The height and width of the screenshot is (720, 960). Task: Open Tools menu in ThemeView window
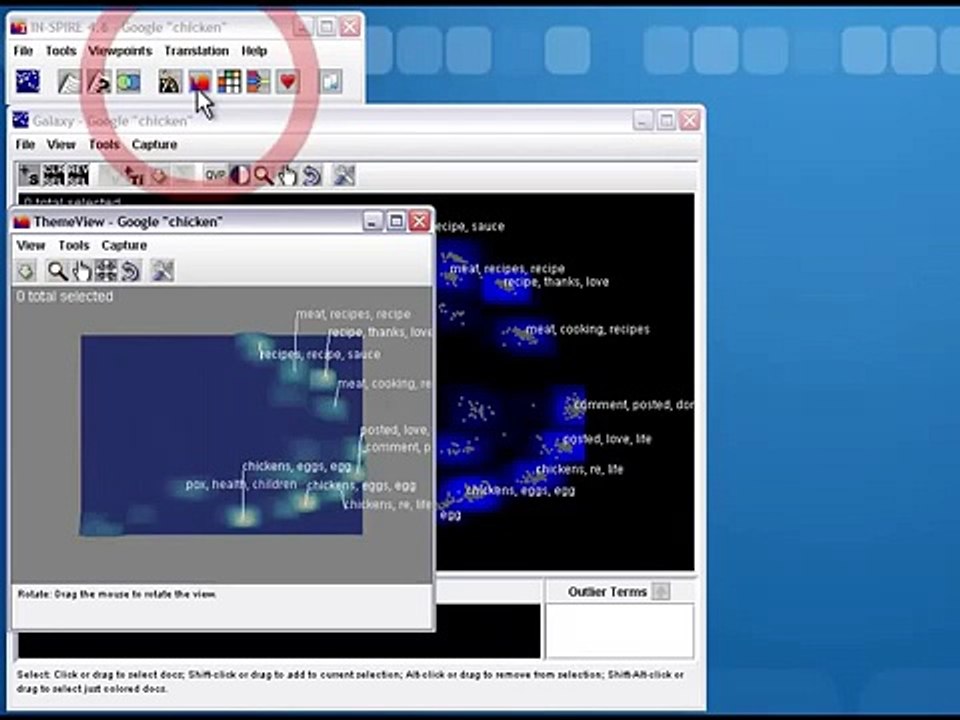coord(73,246)
